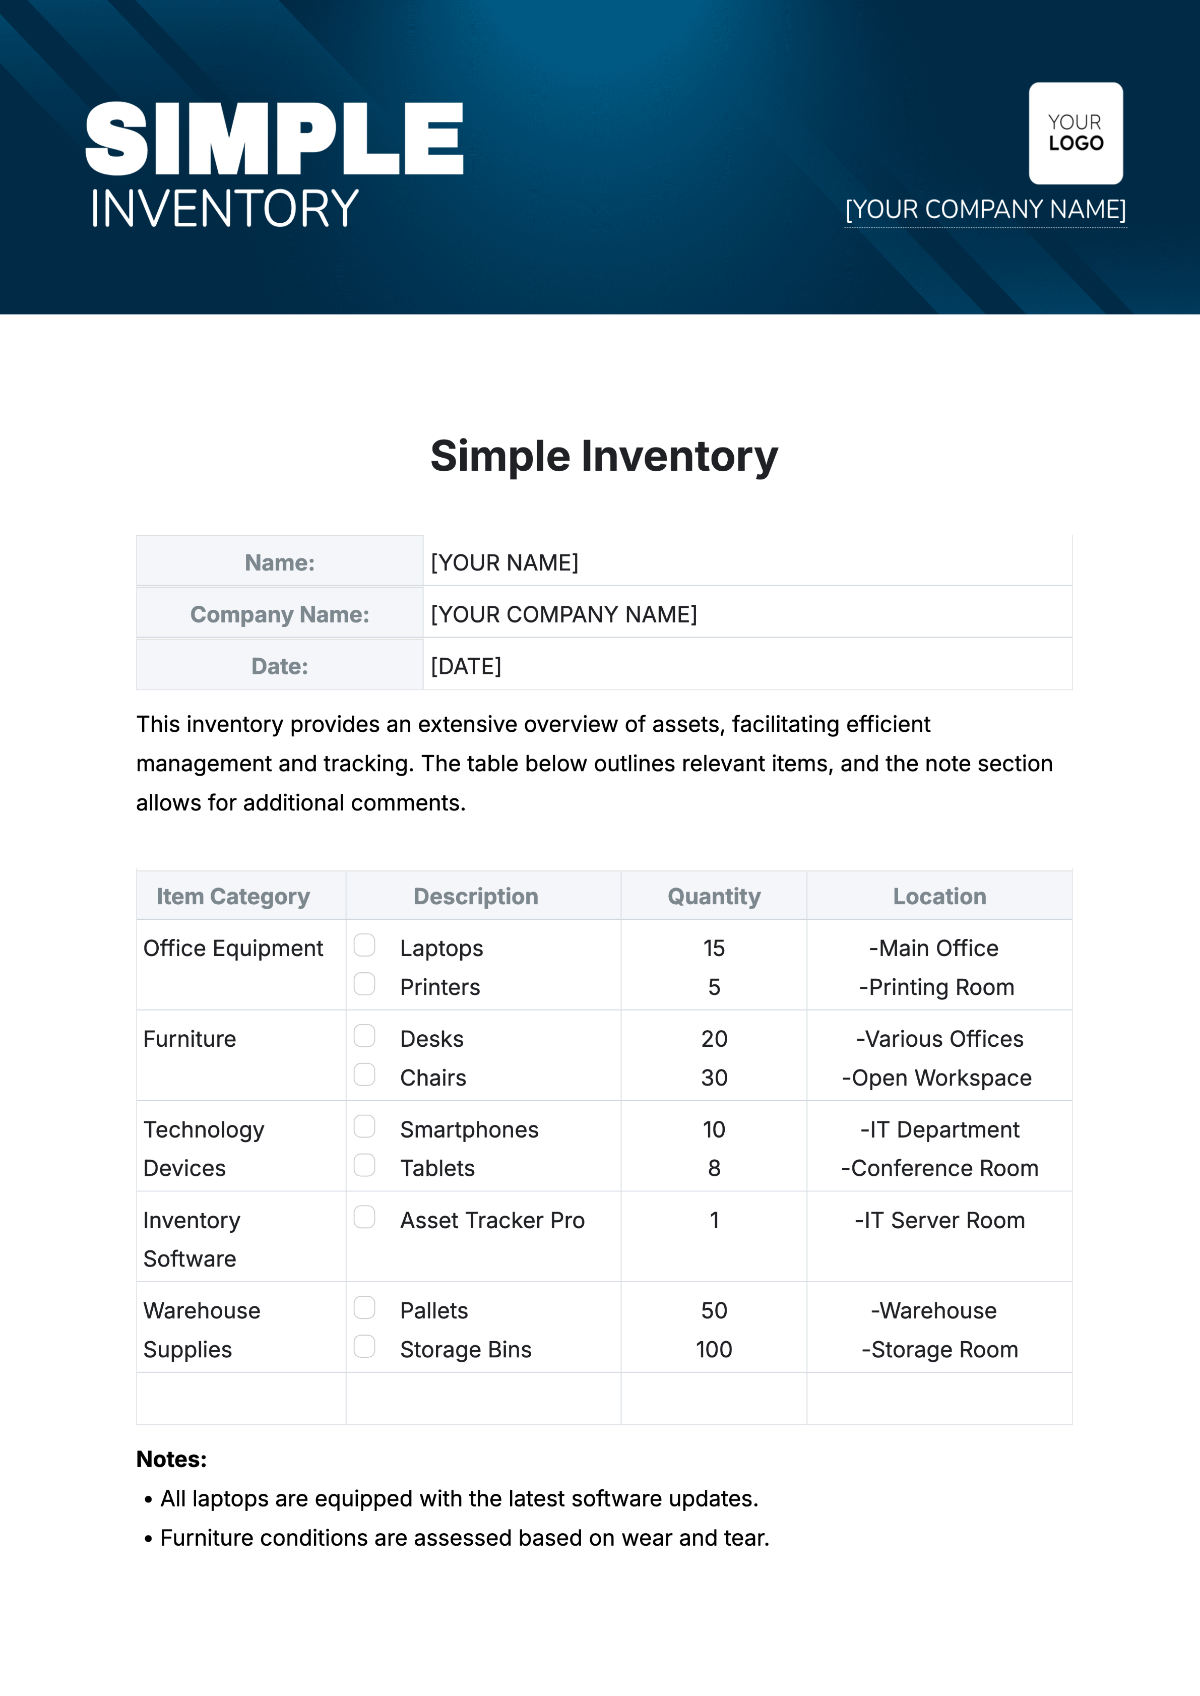Tick the Chairs checkbox
Screen dimensions: 1200x1696
(x=365, y=1074)
